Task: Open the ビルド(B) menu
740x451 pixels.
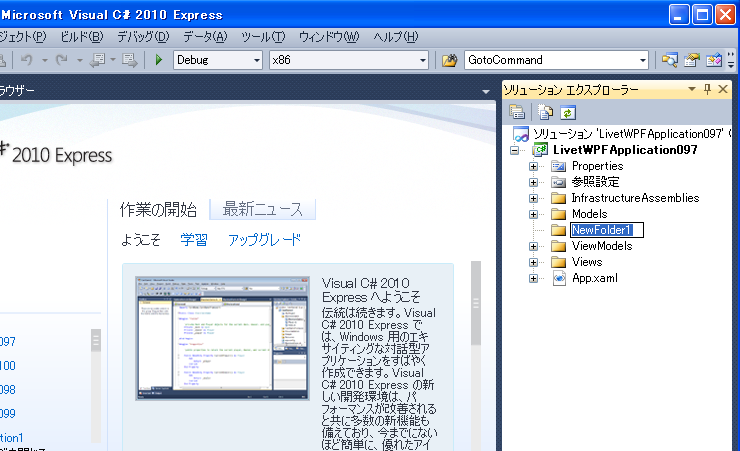Action: pyautogui.click(x=82, y=37)
